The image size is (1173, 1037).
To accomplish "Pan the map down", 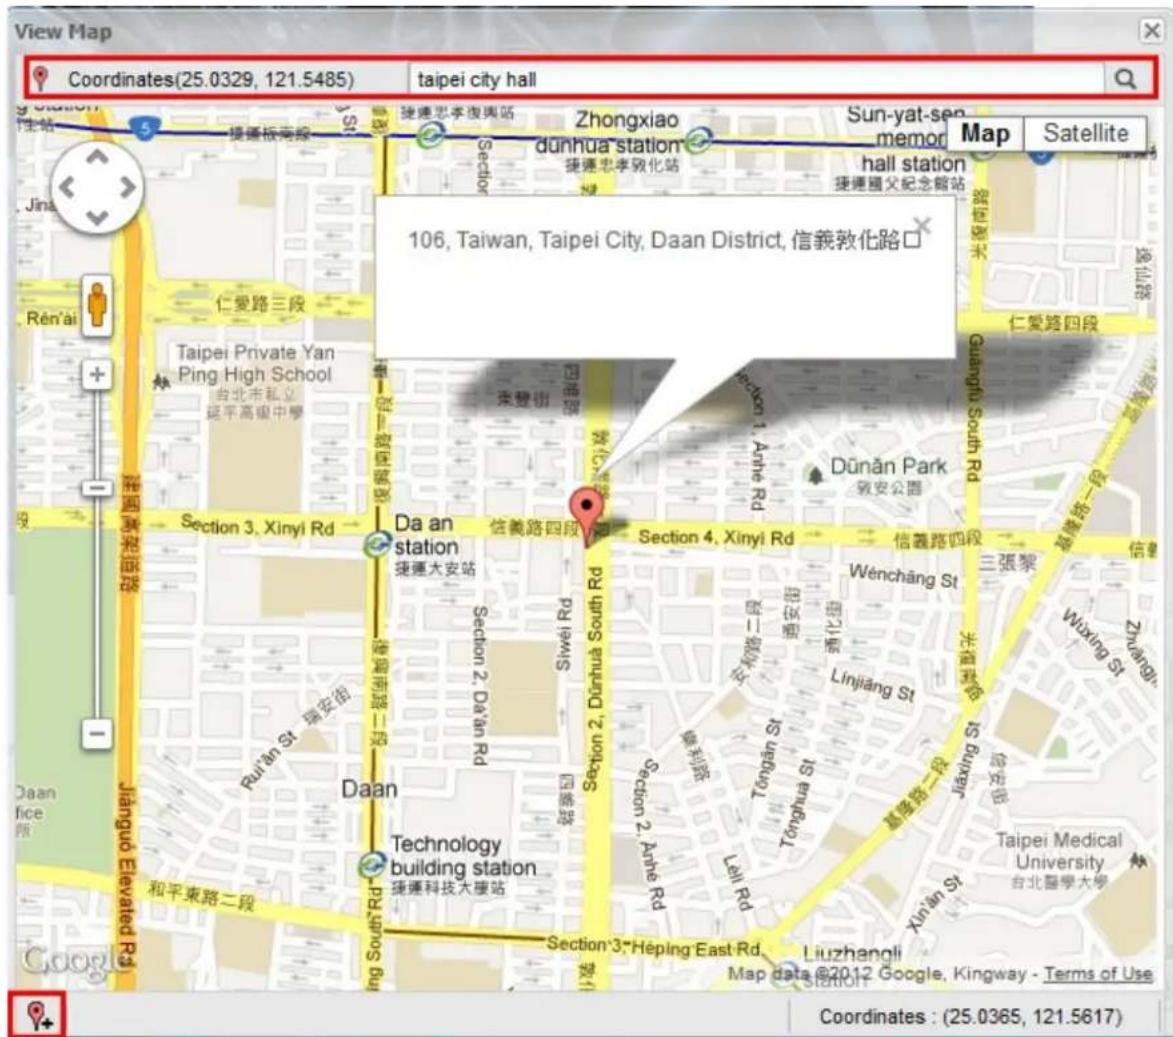I will [97, 218].
